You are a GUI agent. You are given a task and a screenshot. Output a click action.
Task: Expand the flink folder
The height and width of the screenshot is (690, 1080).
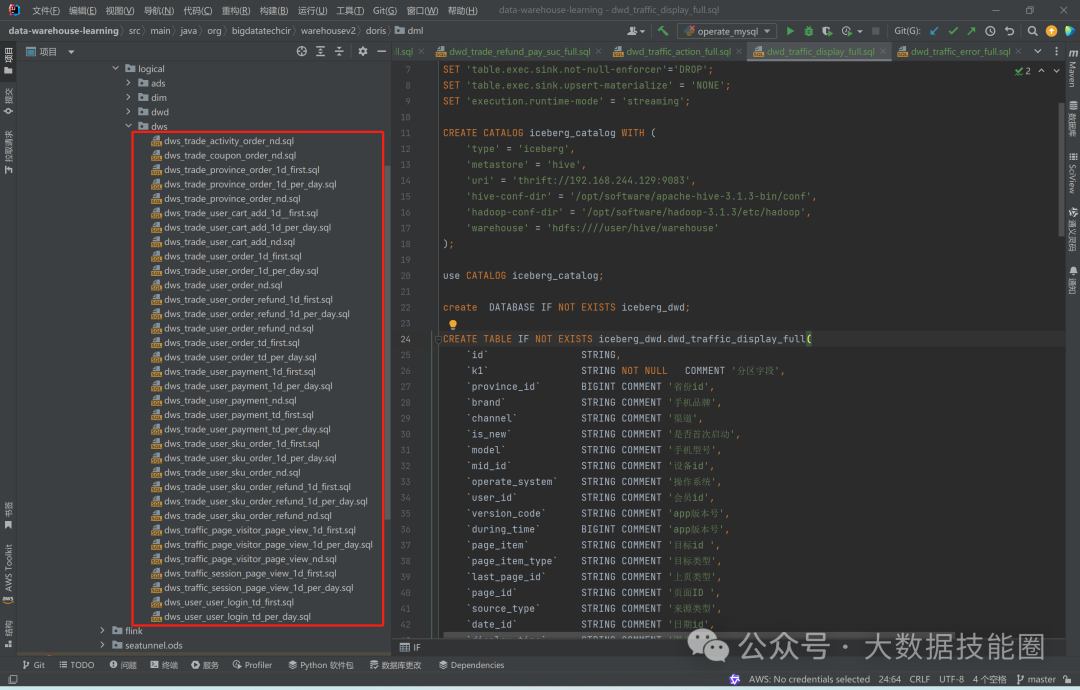[x=102, y=631]
